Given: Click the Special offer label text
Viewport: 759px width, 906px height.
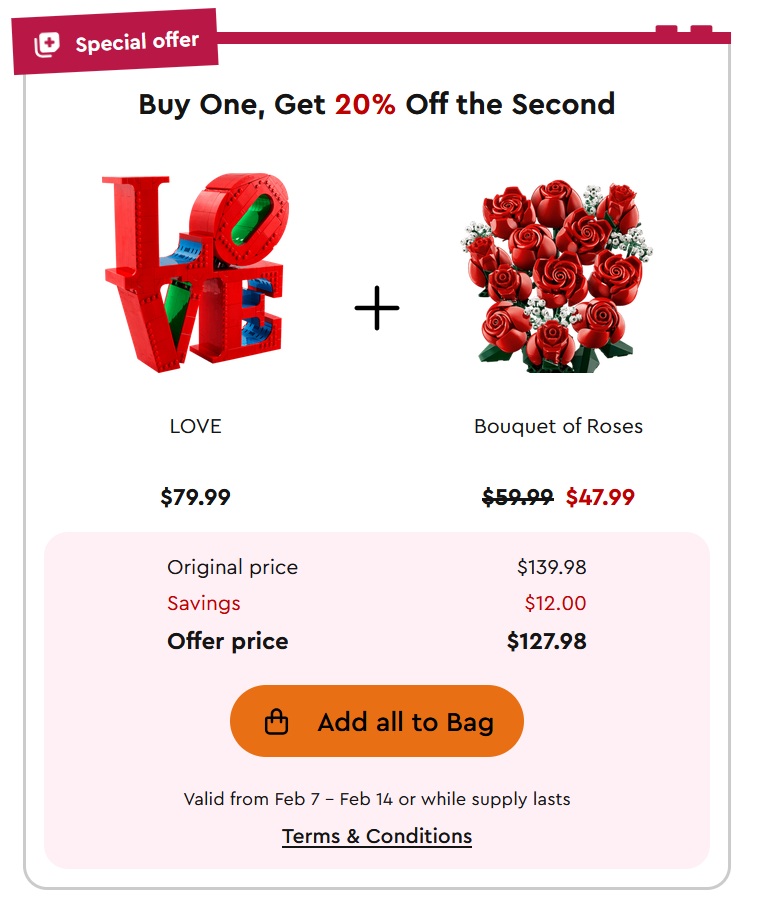Looking at the screenshot, I should point(137,43).
